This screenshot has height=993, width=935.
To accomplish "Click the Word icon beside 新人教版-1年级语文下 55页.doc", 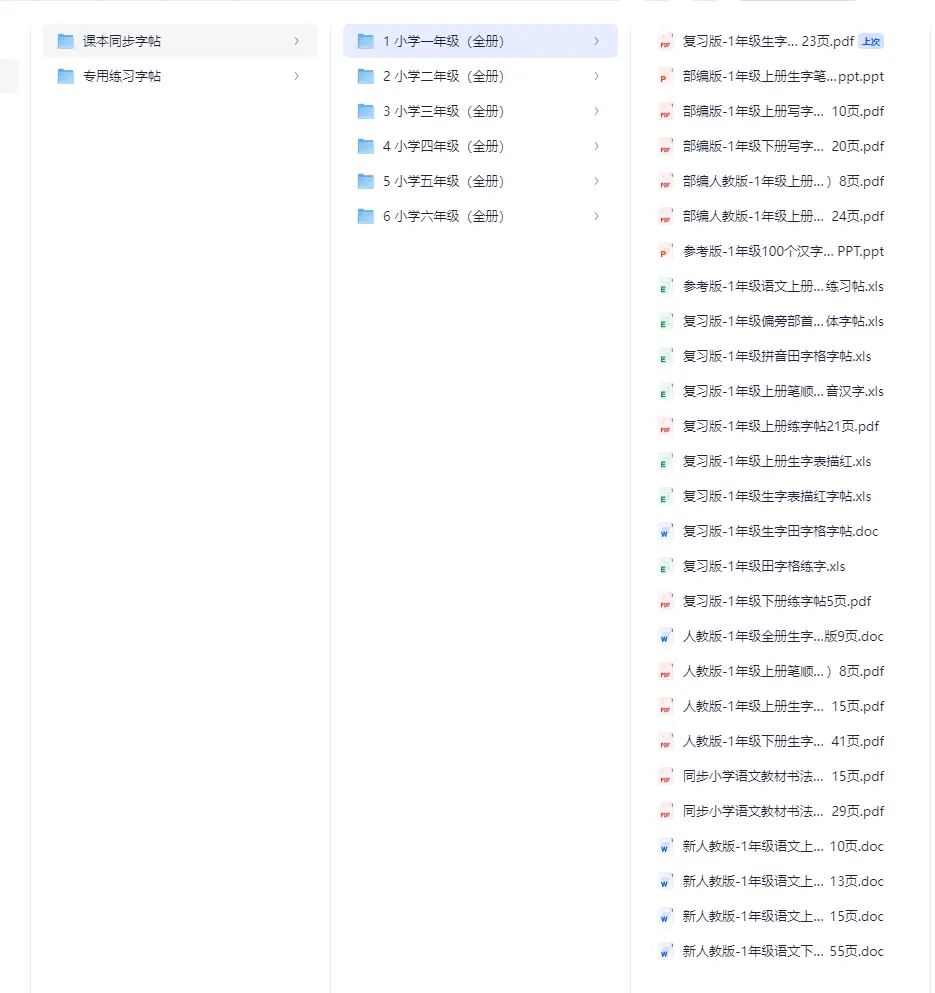I will 665,952.
